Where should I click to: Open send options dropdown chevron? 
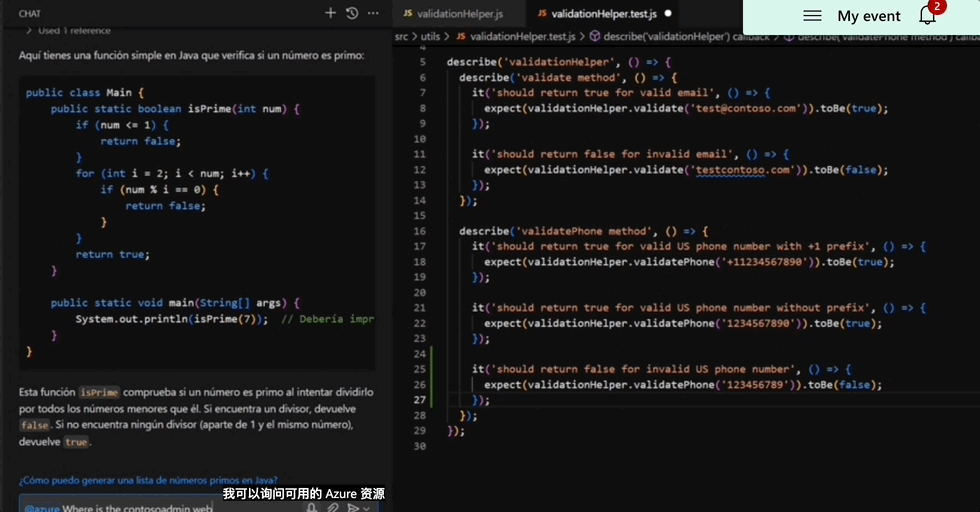366,508
